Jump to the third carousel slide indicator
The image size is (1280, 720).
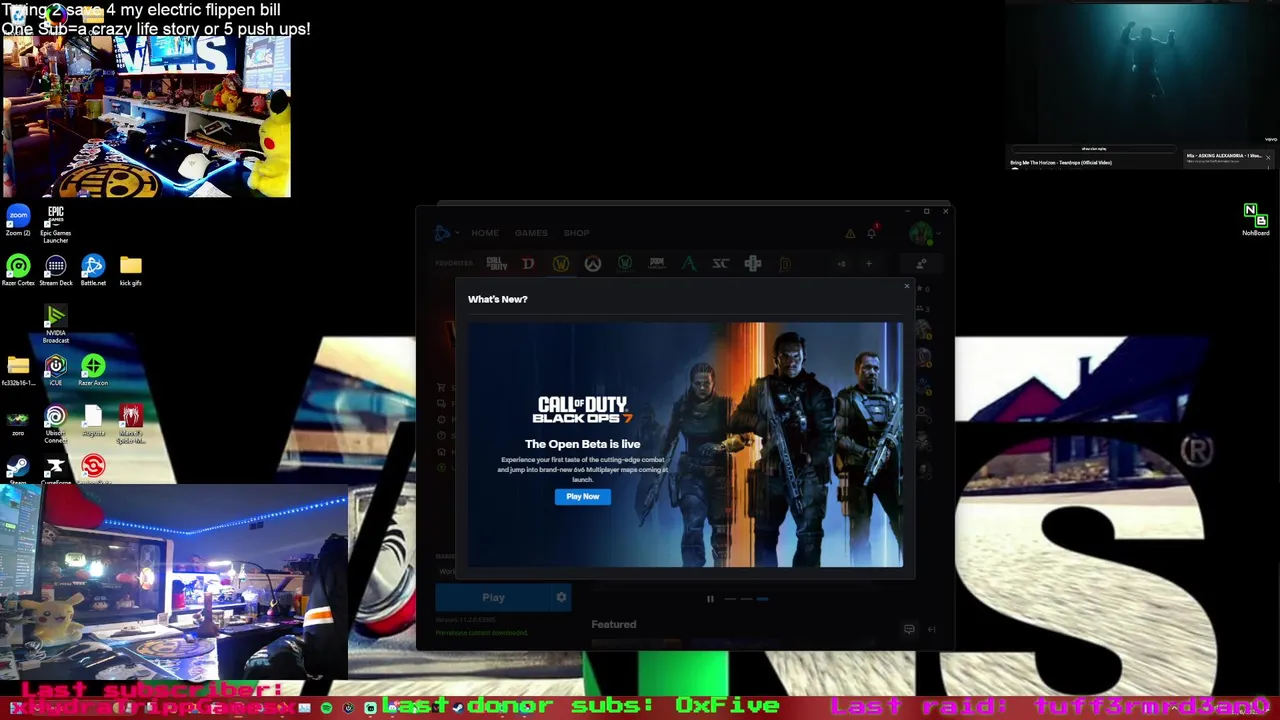point(762,599)
